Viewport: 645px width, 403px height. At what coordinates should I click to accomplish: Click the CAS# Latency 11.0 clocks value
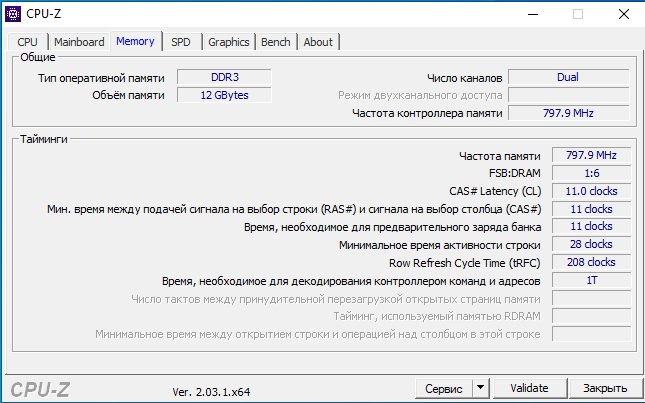[x=590, y=191]
